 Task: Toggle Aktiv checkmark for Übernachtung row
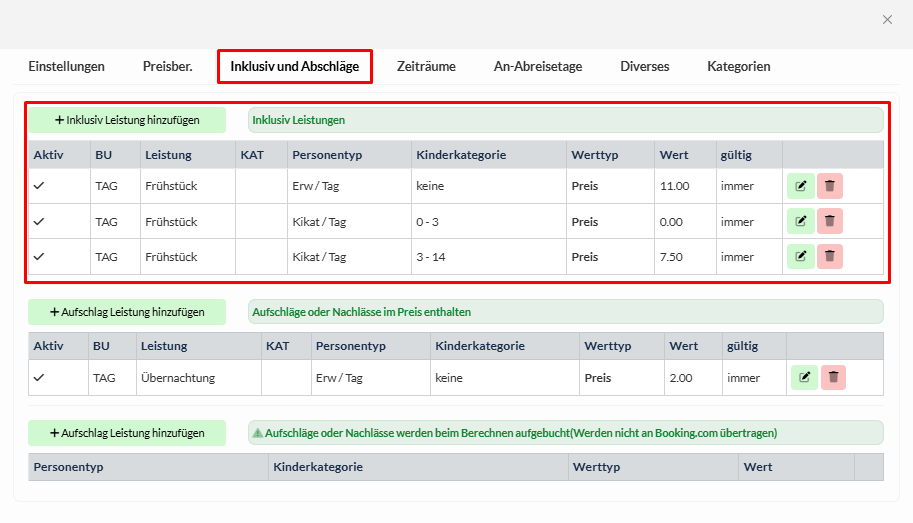pos(39,378)
